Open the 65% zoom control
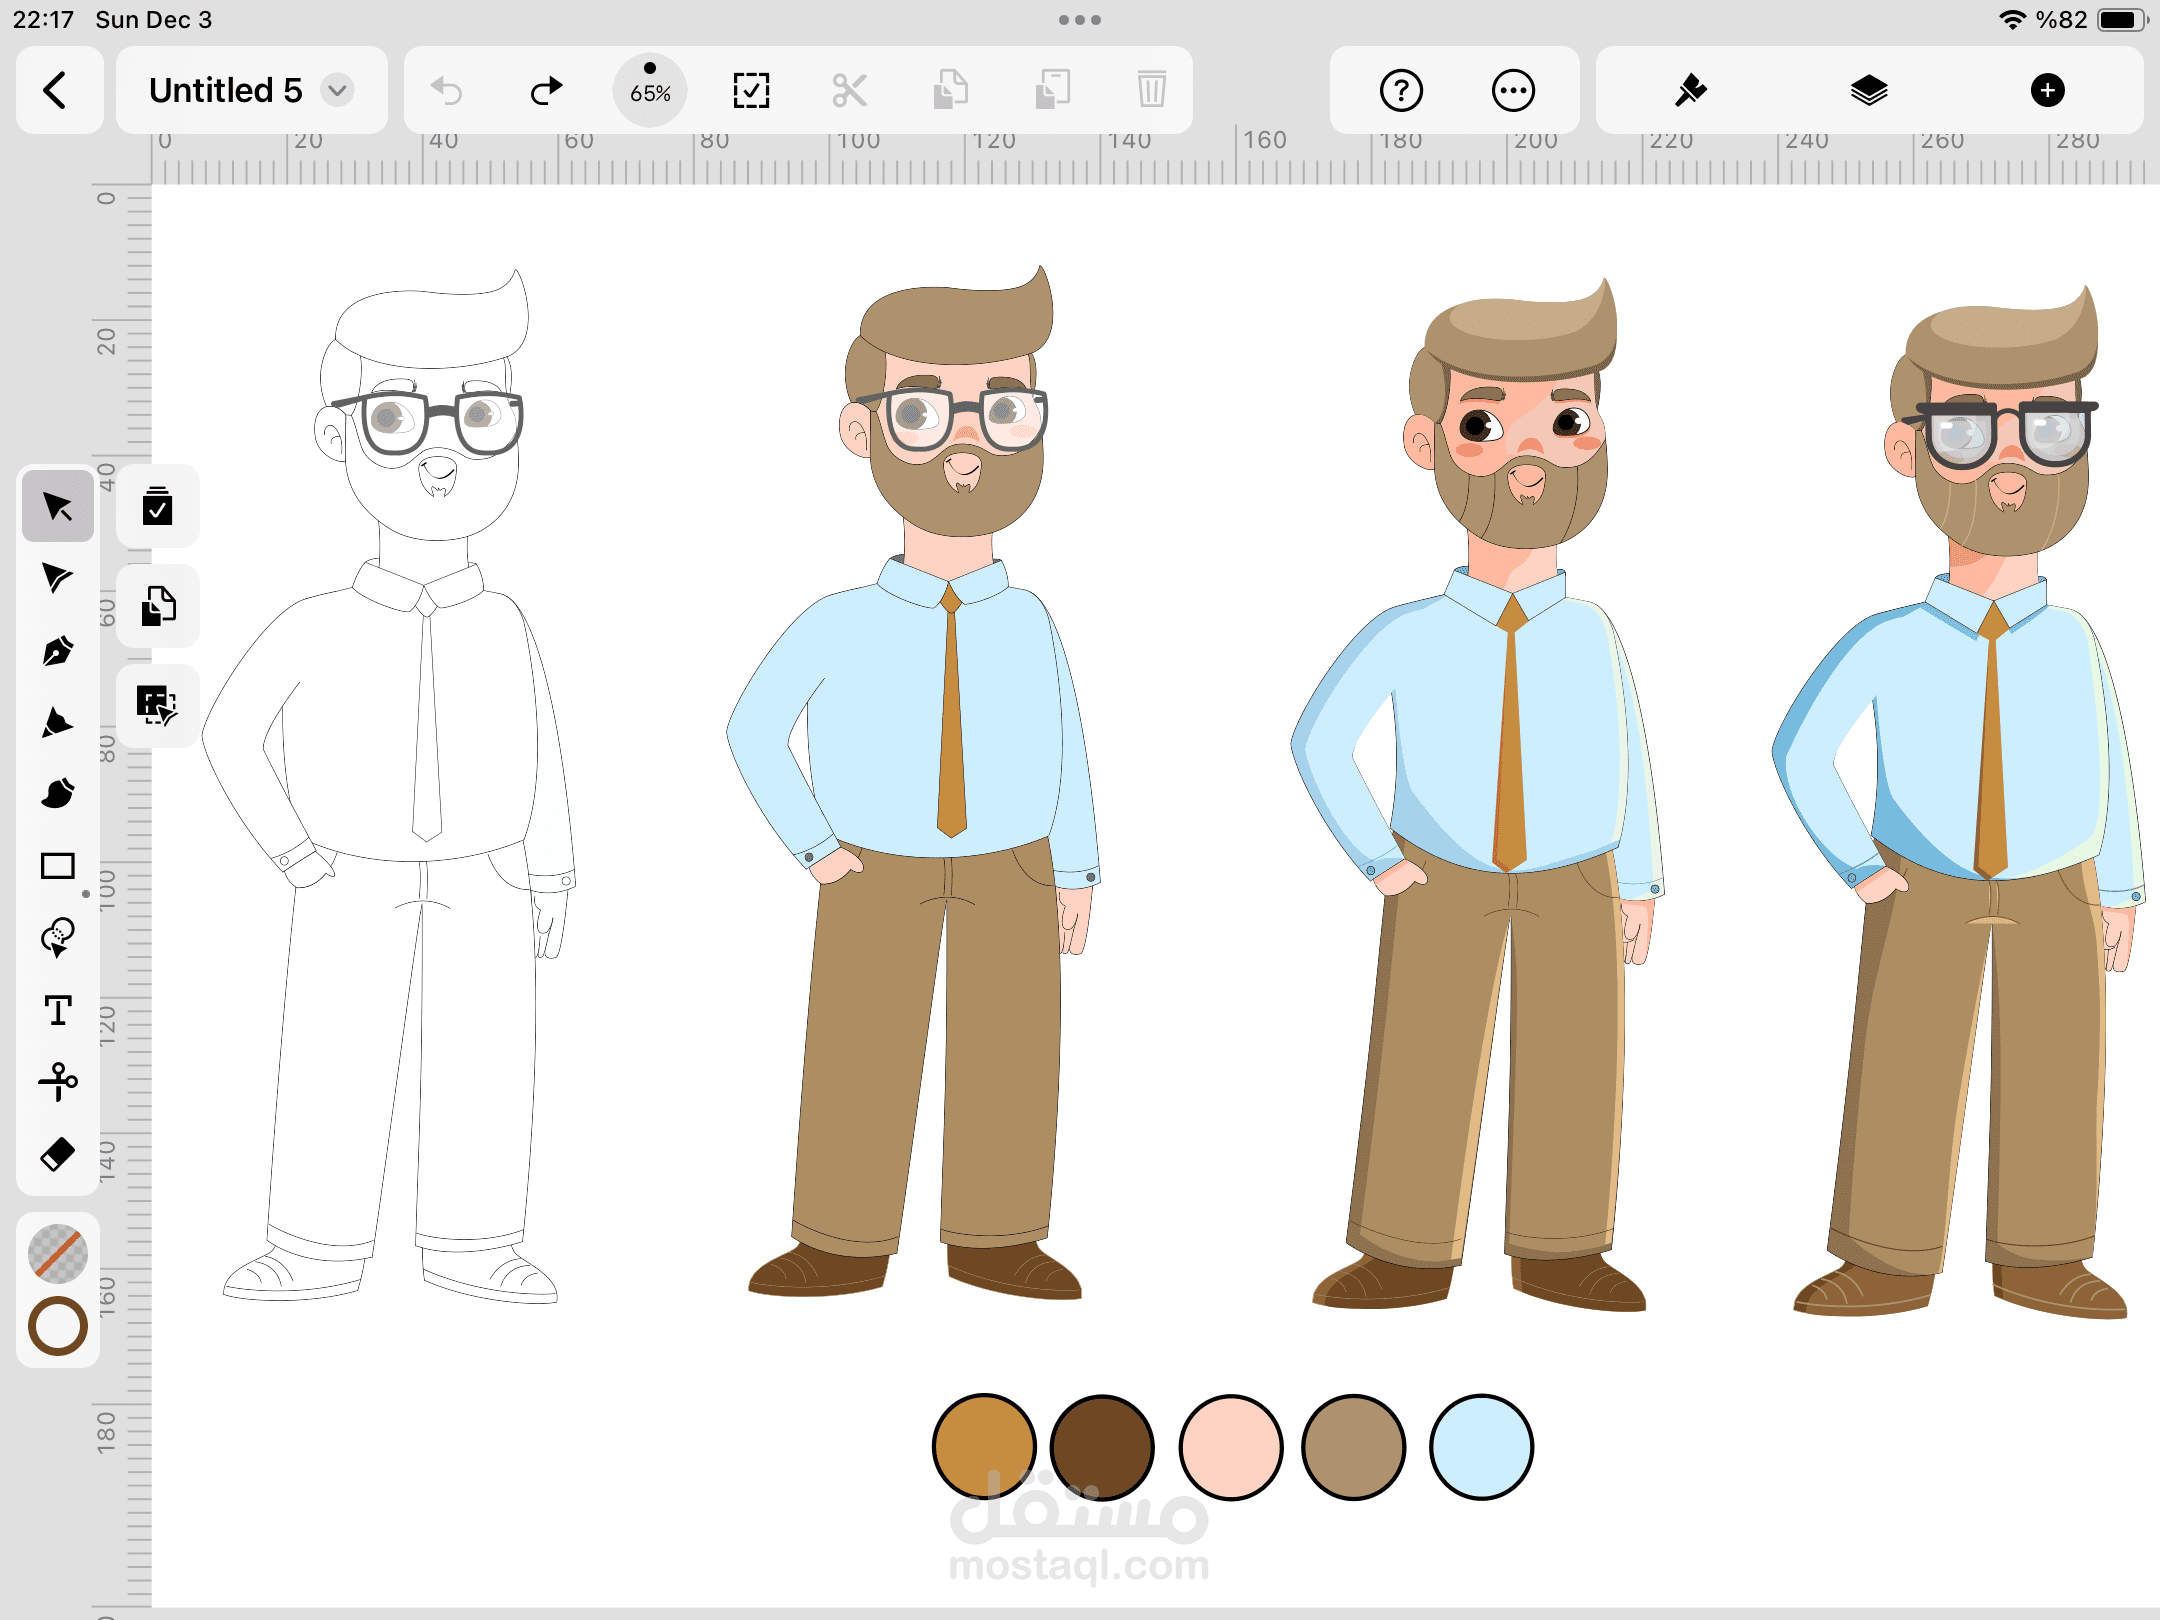 650,90
